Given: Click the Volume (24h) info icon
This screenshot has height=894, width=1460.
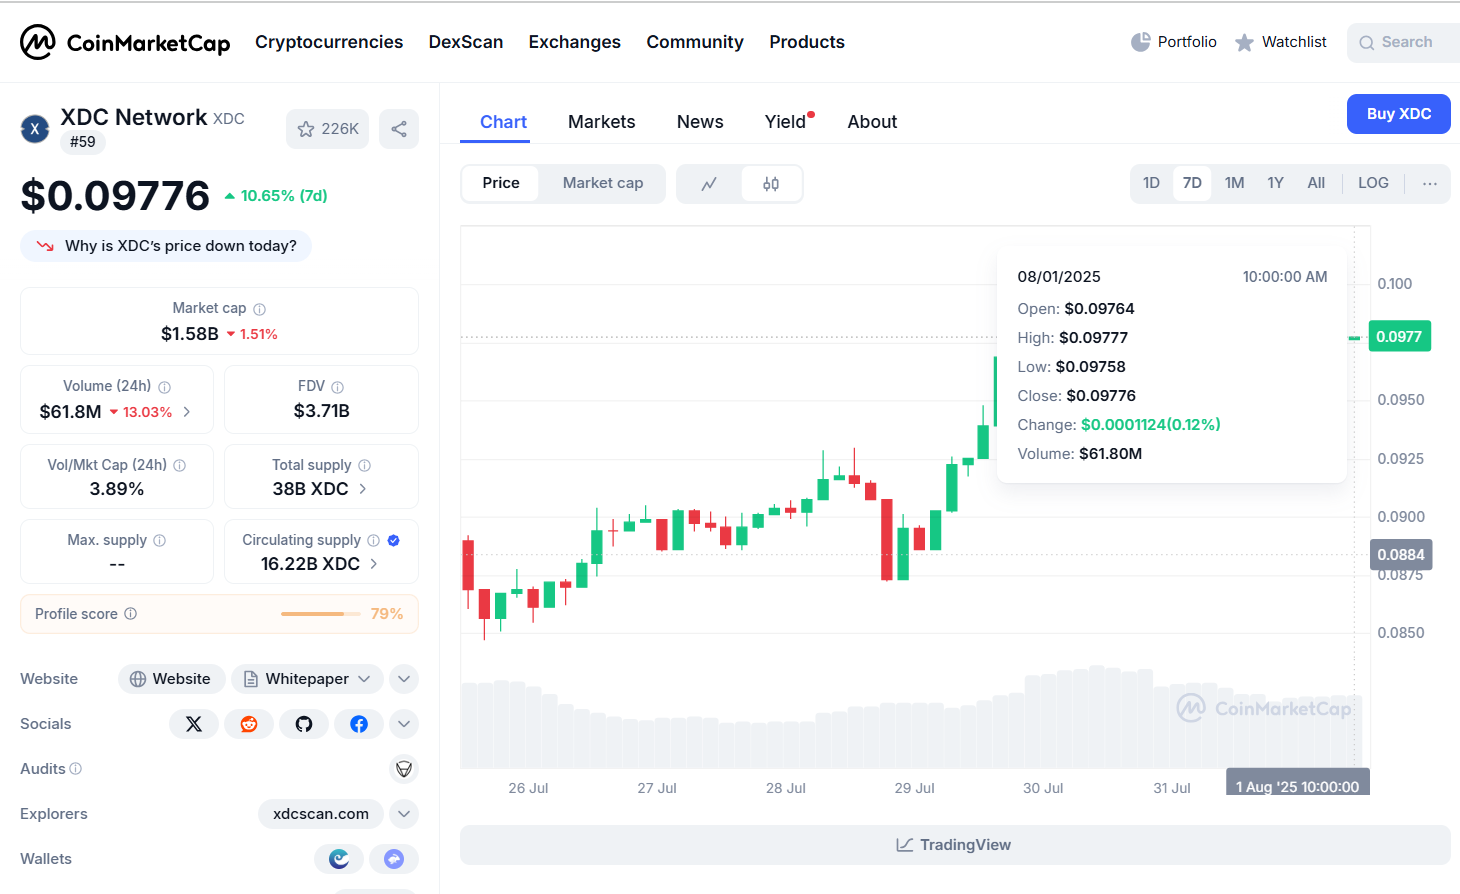Looking at the screenshot, I should (x=165, y=387).
